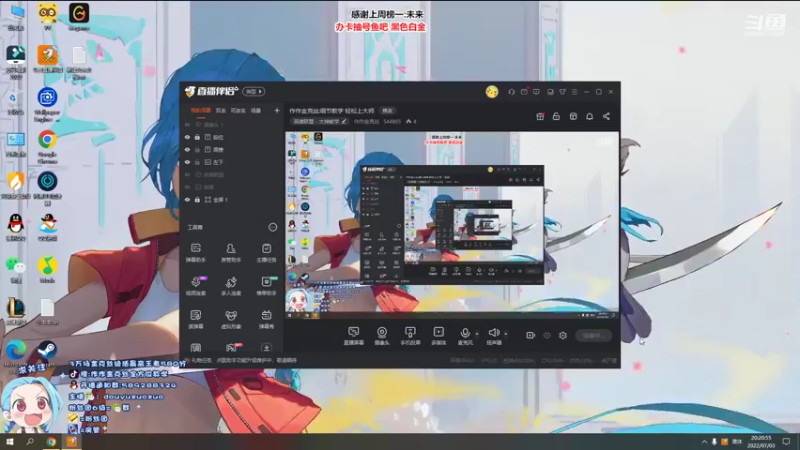Click the unlock padlock icon in header
800x450 pixels.
point(556,116)
